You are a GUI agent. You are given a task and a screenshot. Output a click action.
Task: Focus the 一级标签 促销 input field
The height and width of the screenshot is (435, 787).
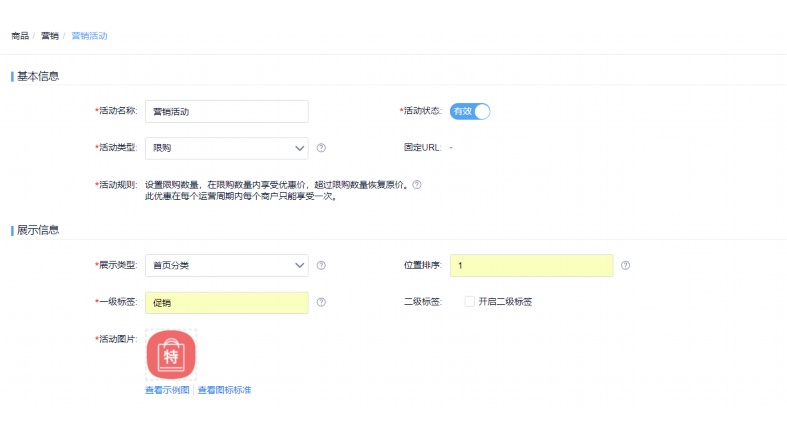point(227,303)
